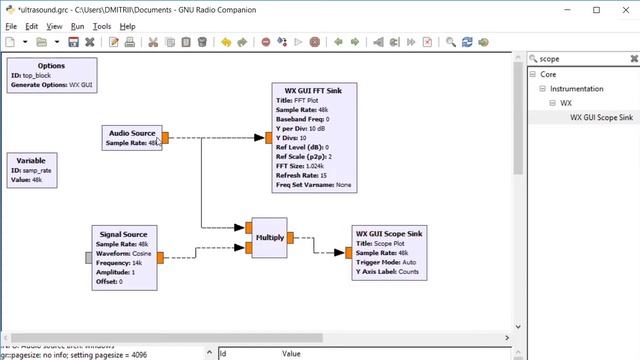Print the flow graph

point(130,42)
